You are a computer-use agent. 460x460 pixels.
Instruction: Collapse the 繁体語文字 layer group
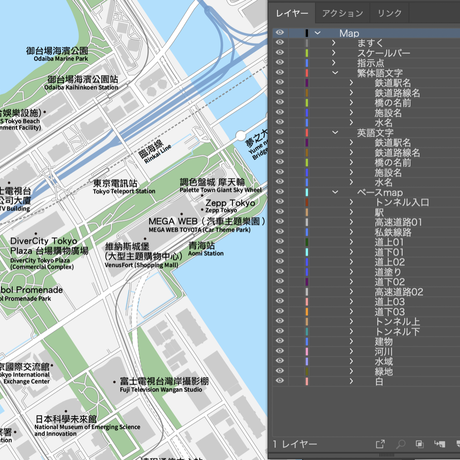335,73
